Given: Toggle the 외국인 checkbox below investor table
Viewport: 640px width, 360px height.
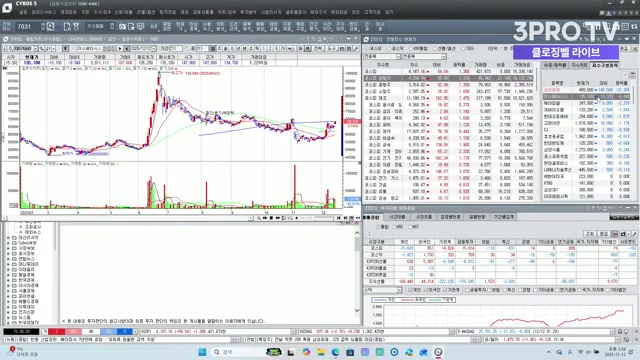Looking at the screenshot, I should pos(426,290).
